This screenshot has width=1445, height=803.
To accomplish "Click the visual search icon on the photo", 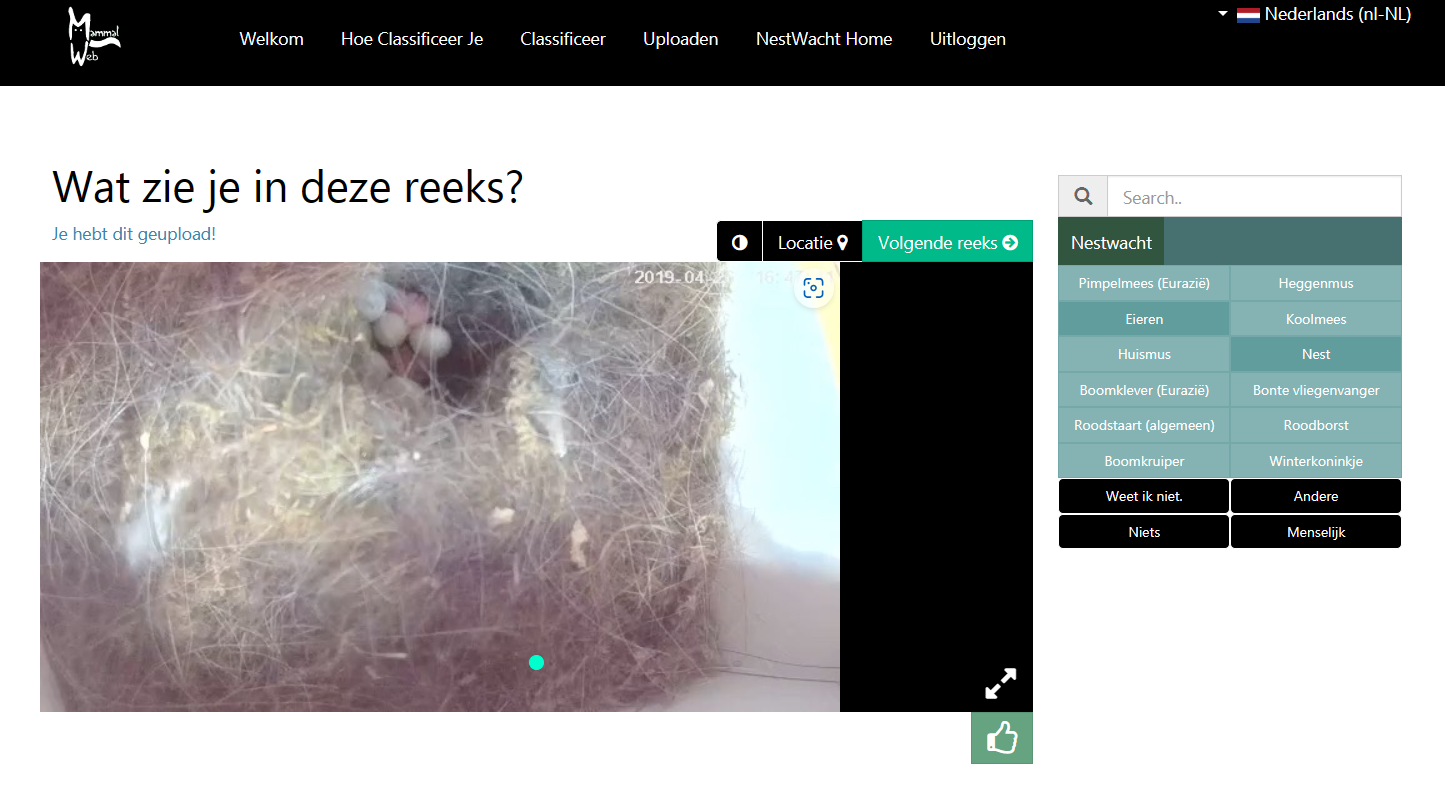I will point(814,289).
